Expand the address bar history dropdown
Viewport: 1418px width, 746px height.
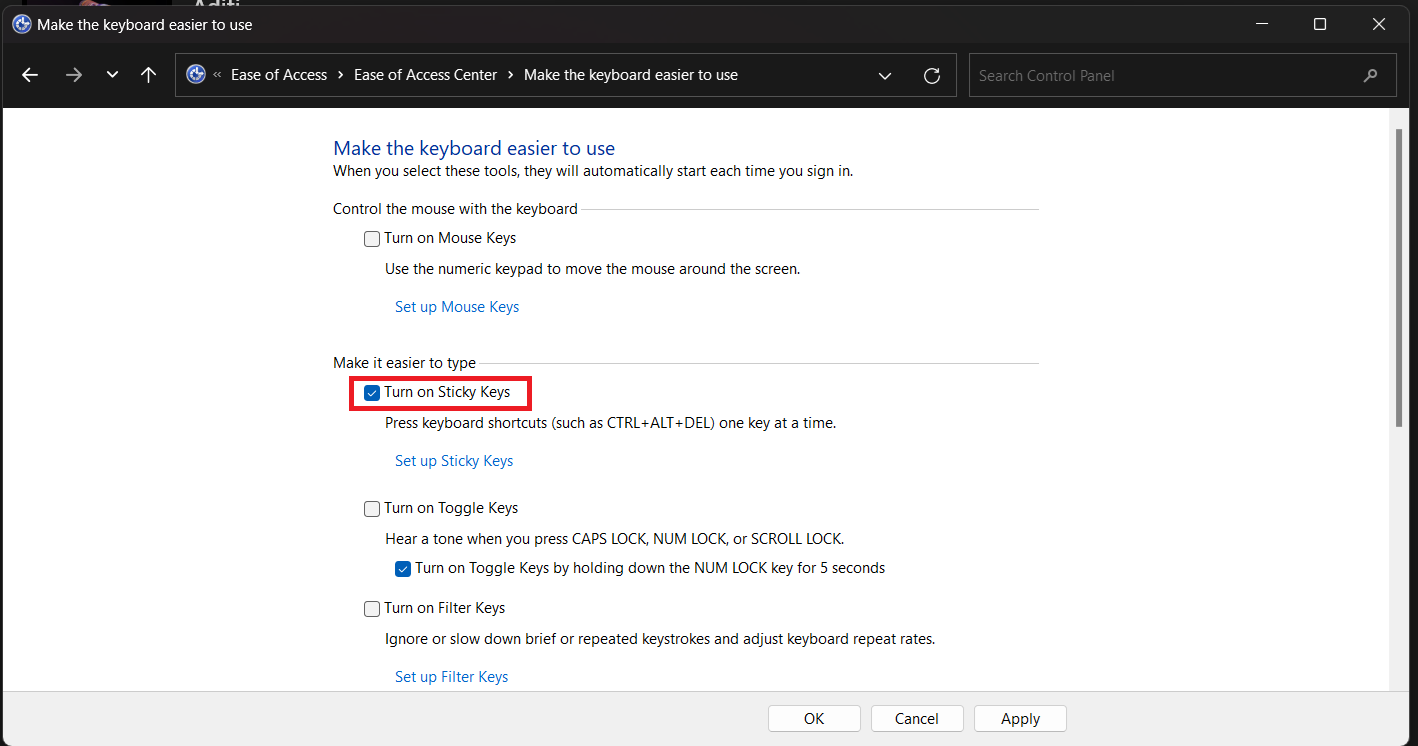click(x=885, y=76)
